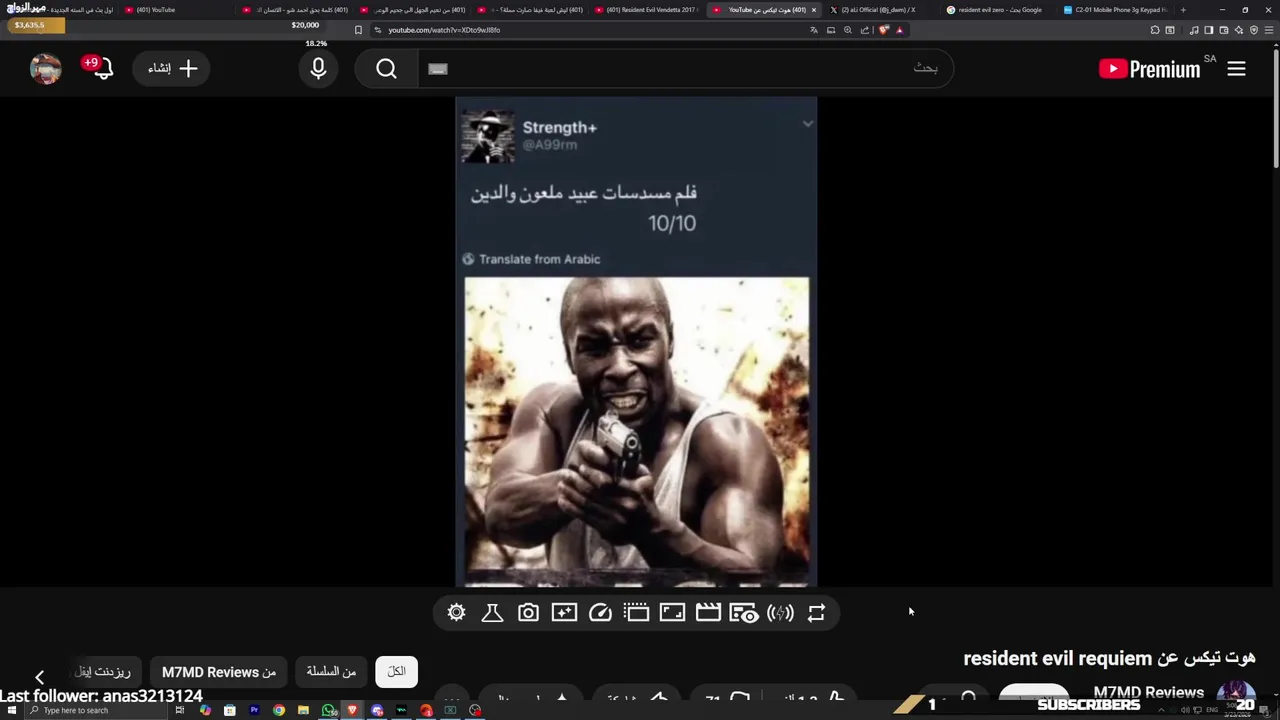Select the 'الكل' filter chip

[x=396, y=672]
